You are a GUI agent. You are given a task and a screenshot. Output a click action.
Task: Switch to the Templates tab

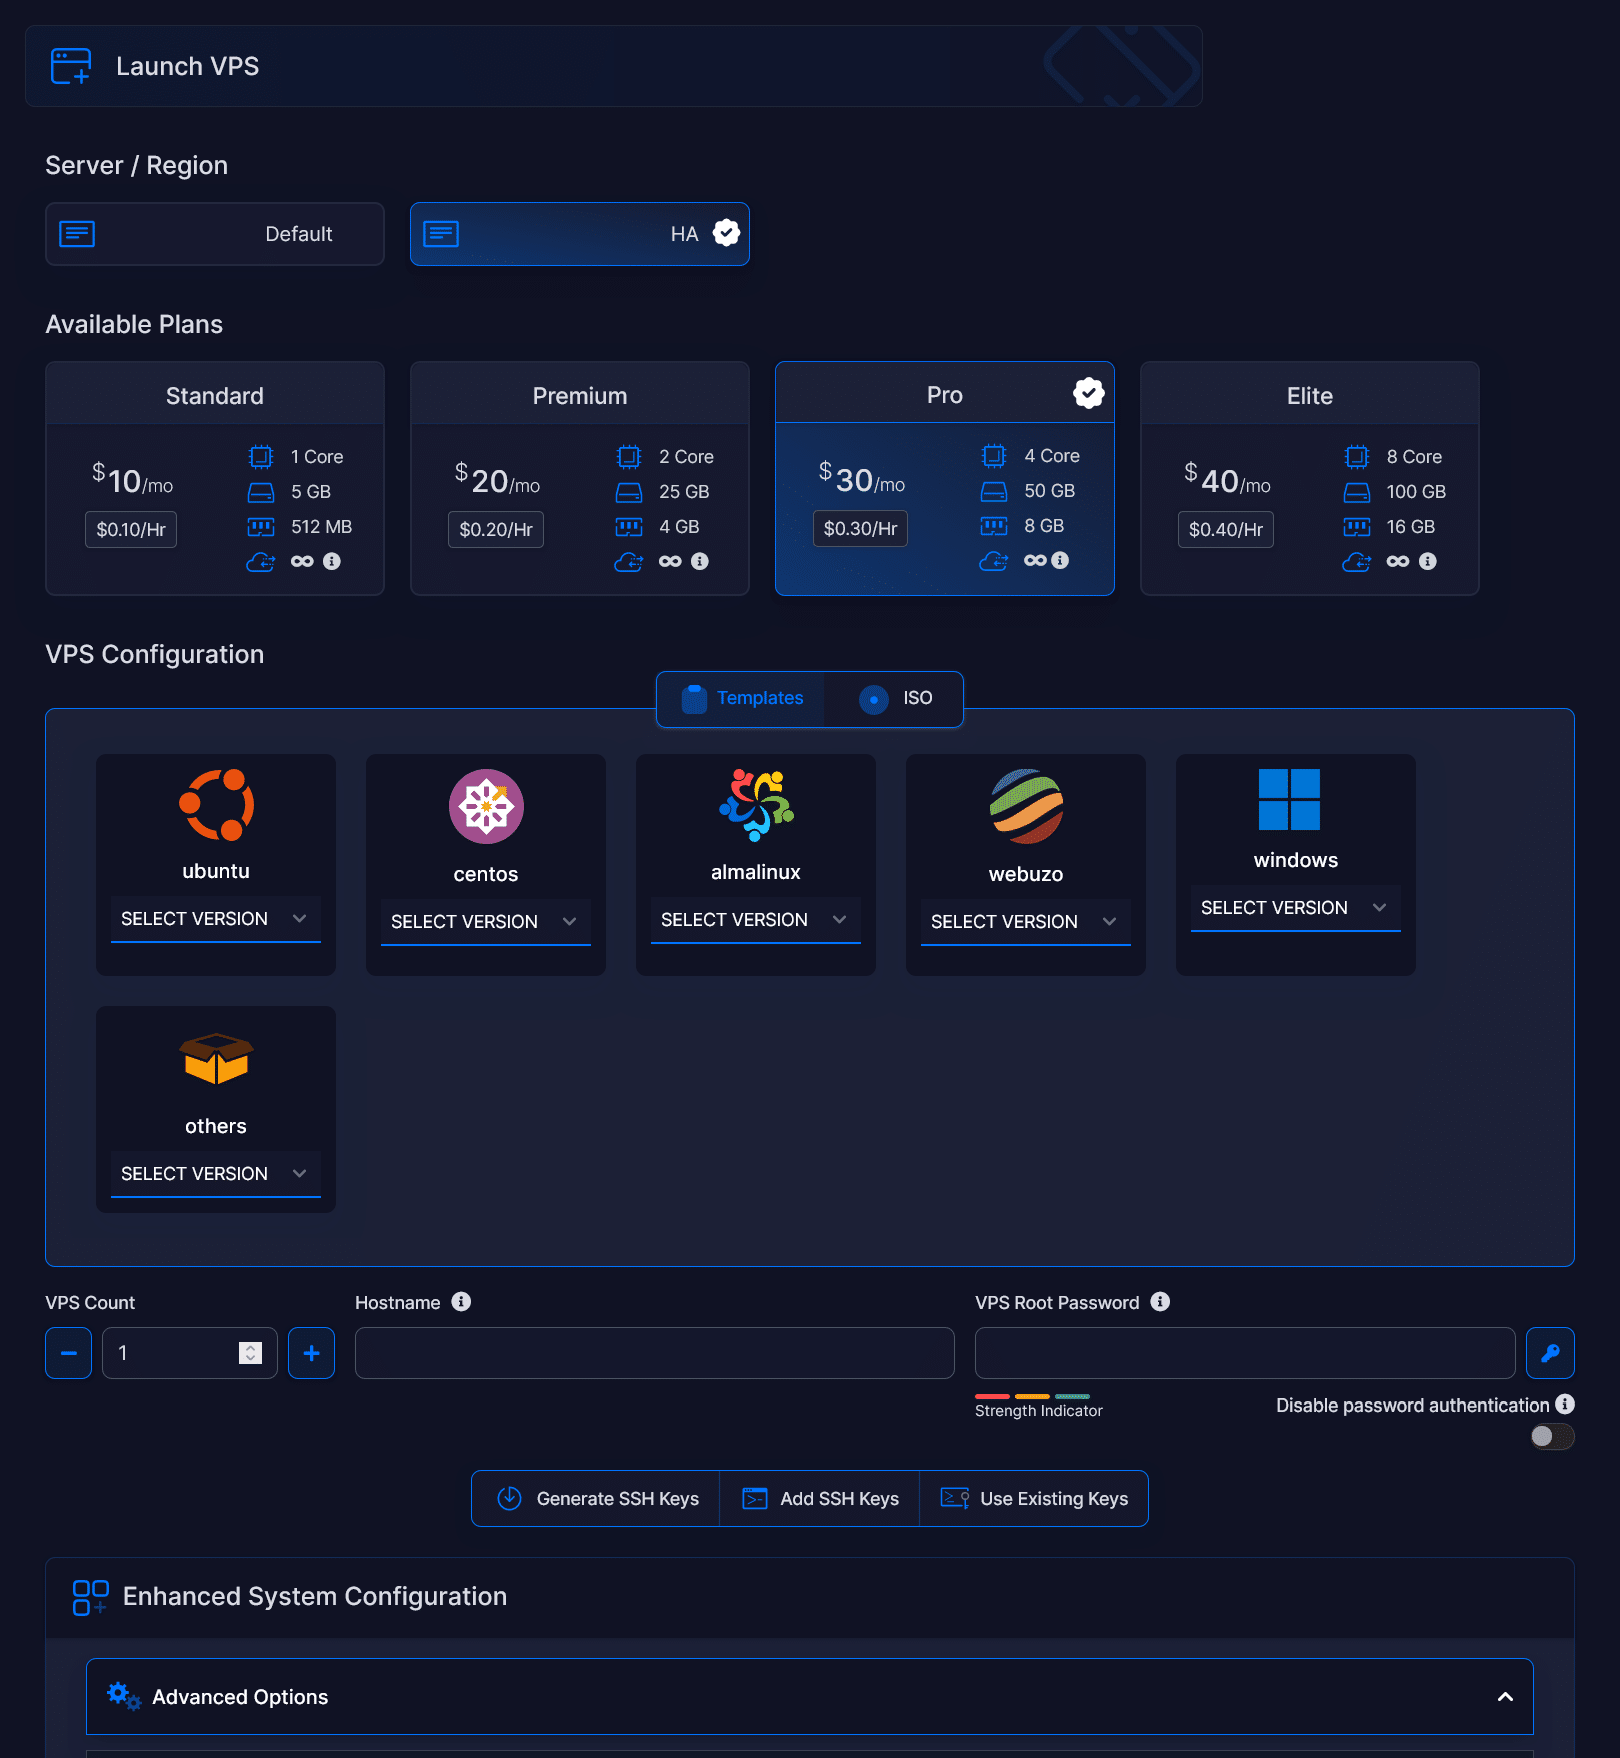[x=742, y=699]
